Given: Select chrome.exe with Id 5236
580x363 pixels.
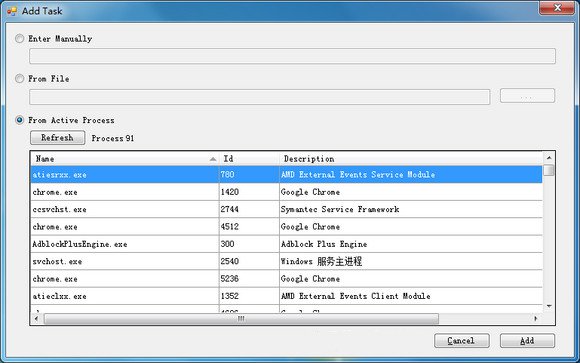Looking at the screenshot, I should pos(286,279).
